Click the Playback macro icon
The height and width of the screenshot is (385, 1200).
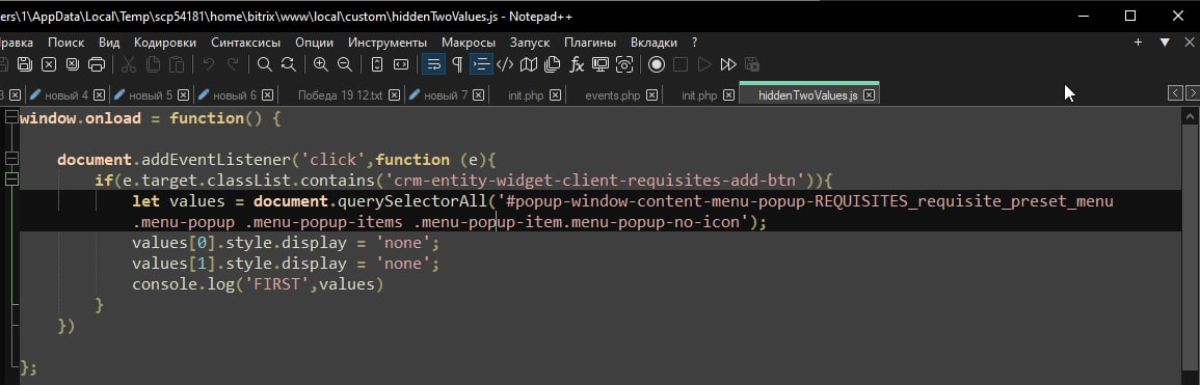tap(705, 65)
